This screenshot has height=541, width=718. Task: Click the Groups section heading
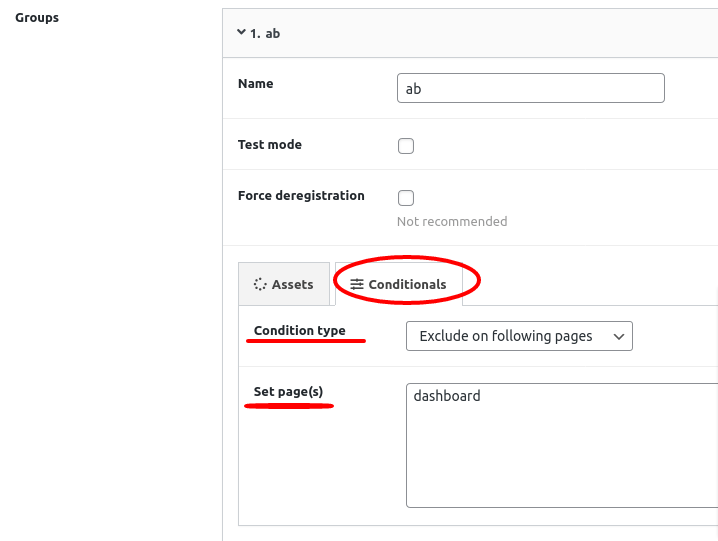(x=37, y=18)
